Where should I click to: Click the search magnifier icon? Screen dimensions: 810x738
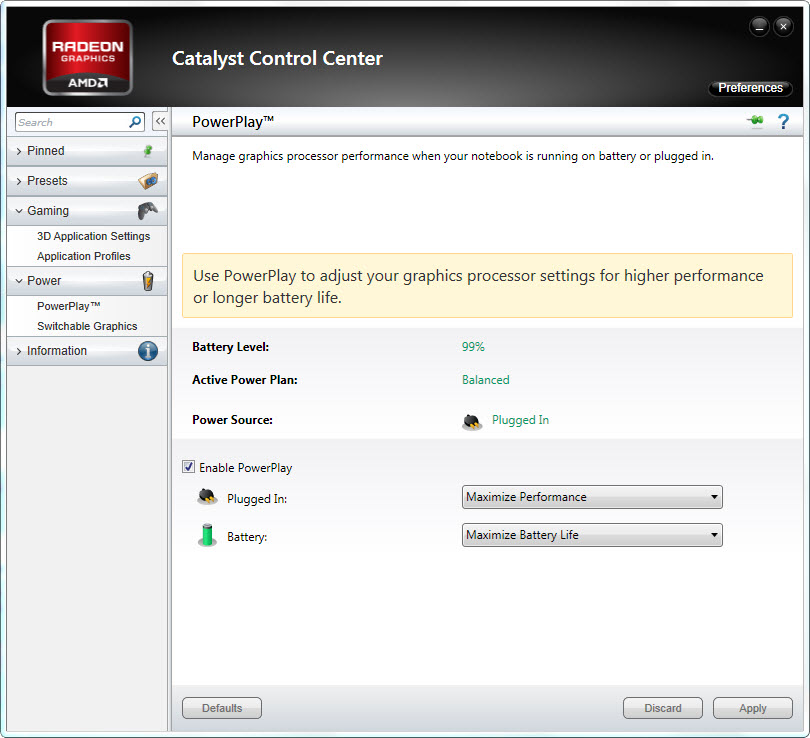pyautogui.click(x=135, y=122)
